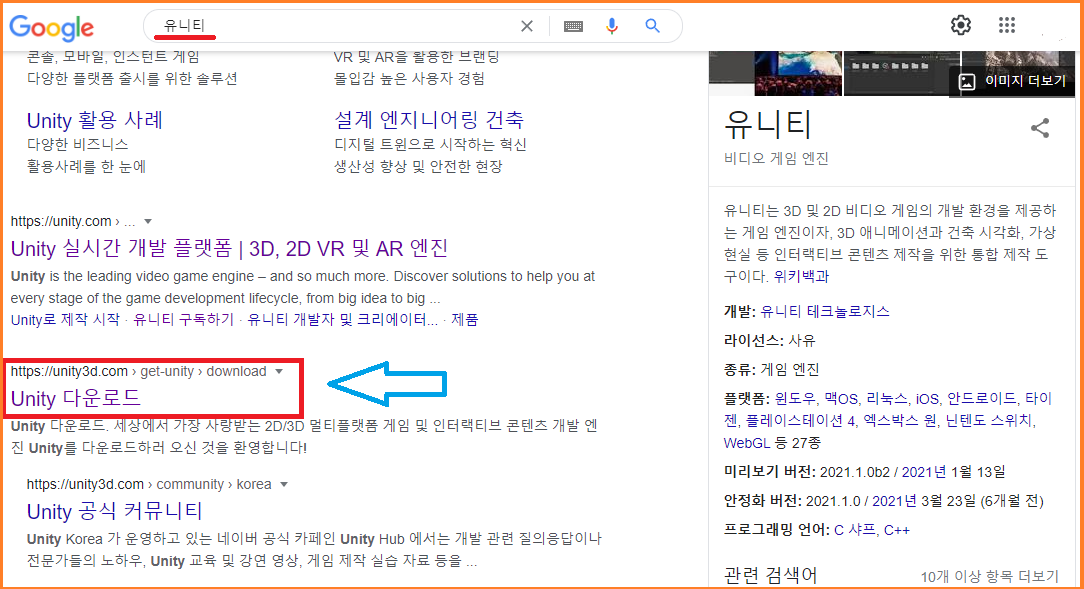Image resolution: width=1084 pixels, height=589 pixels.
Task: Open the Unity 활용 사례 link
Action: tap(95, 120)
